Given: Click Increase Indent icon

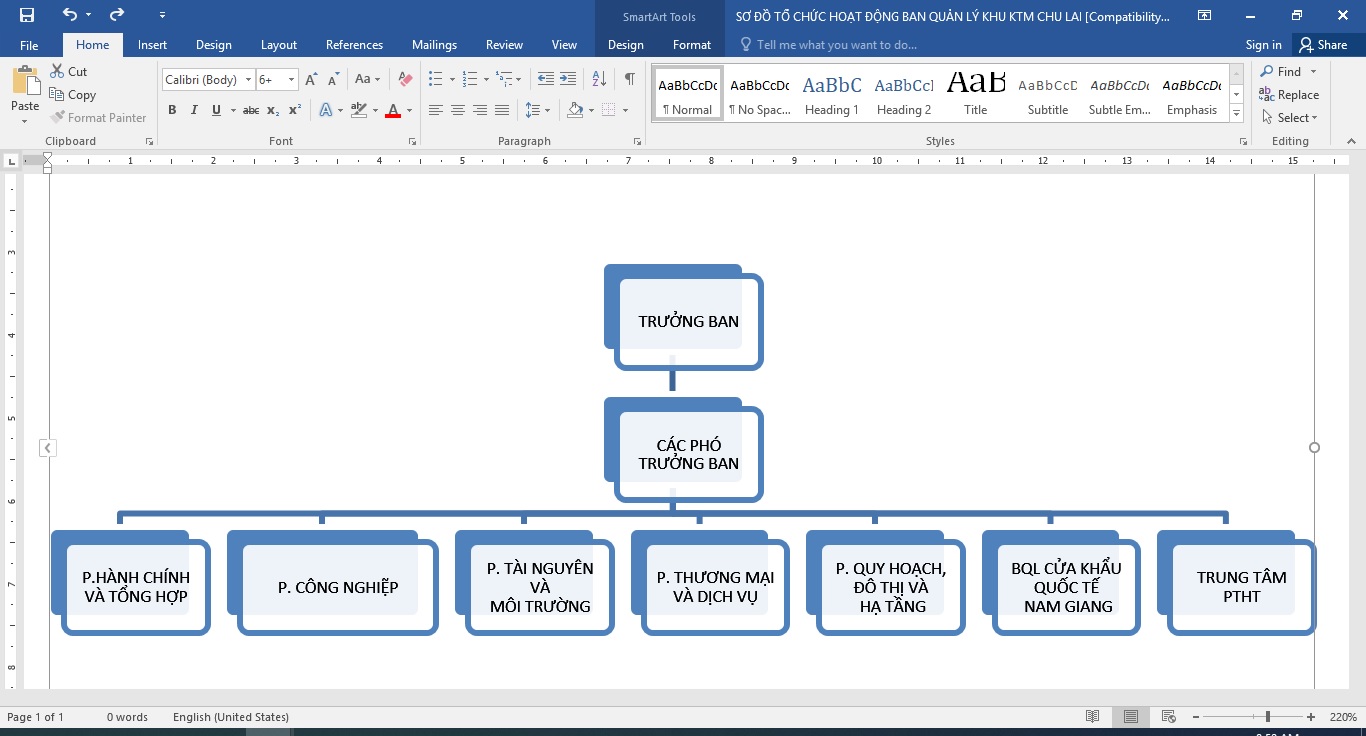Looking at the screenshot, I should pos(568,79).
